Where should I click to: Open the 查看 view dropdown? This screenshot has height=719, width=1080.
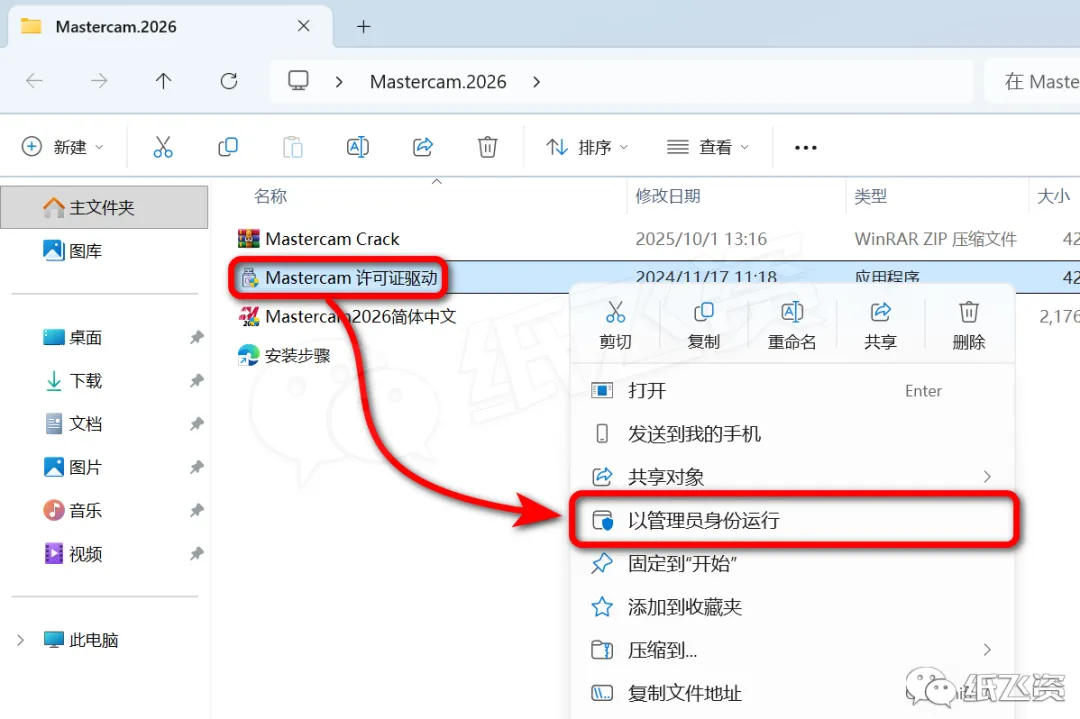click(707, 147)
